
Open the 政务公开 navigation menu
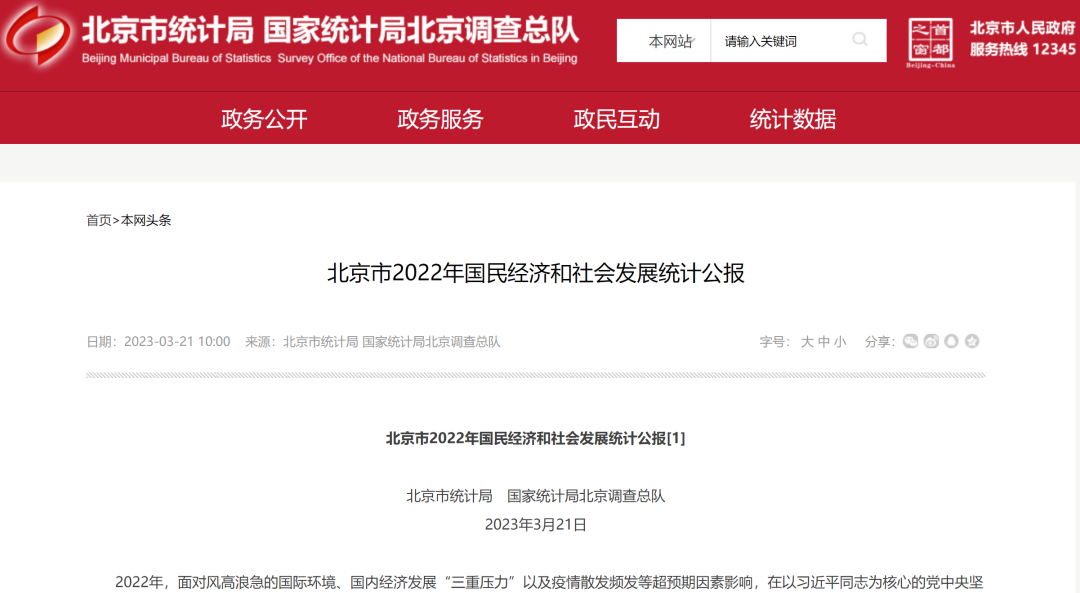264,119
